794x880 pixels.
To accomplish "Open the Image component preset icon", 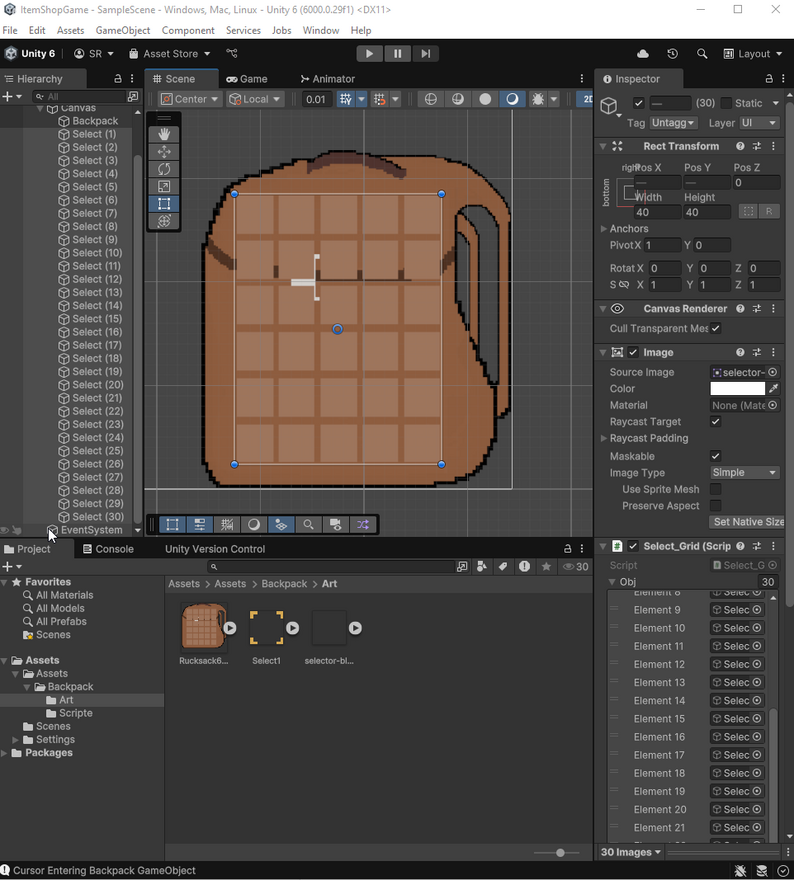I will [x=757, y=352].
